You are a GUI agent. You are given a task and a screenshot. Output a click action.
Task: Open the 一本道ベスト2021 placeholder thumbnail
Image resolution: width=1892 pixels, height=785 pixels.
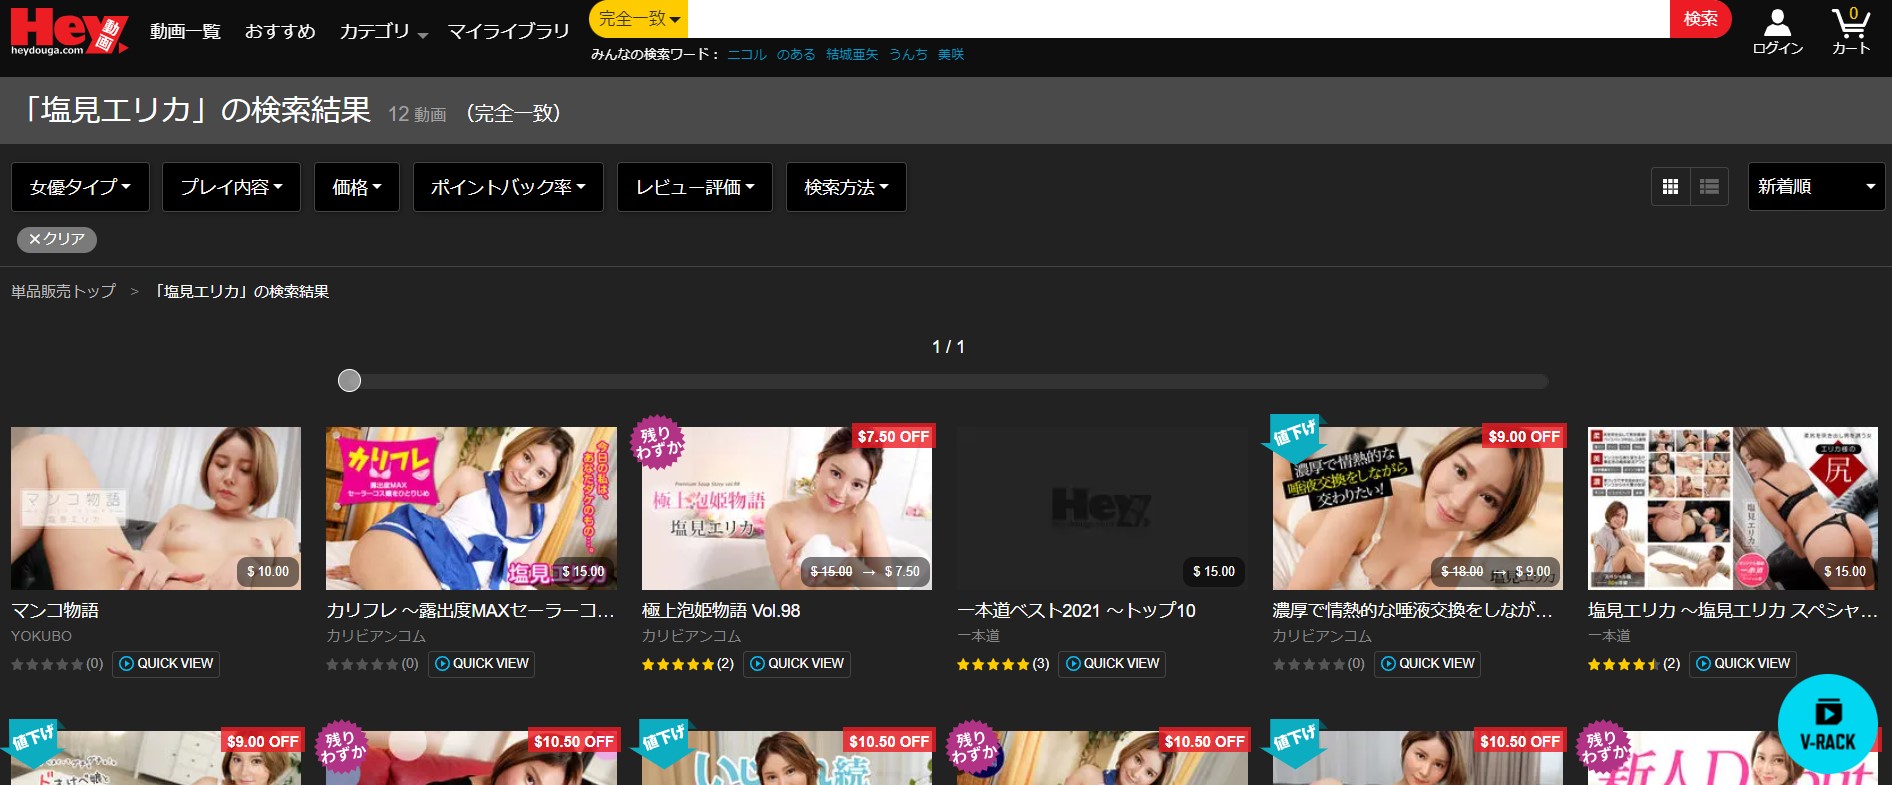(x=1102, y=508)
